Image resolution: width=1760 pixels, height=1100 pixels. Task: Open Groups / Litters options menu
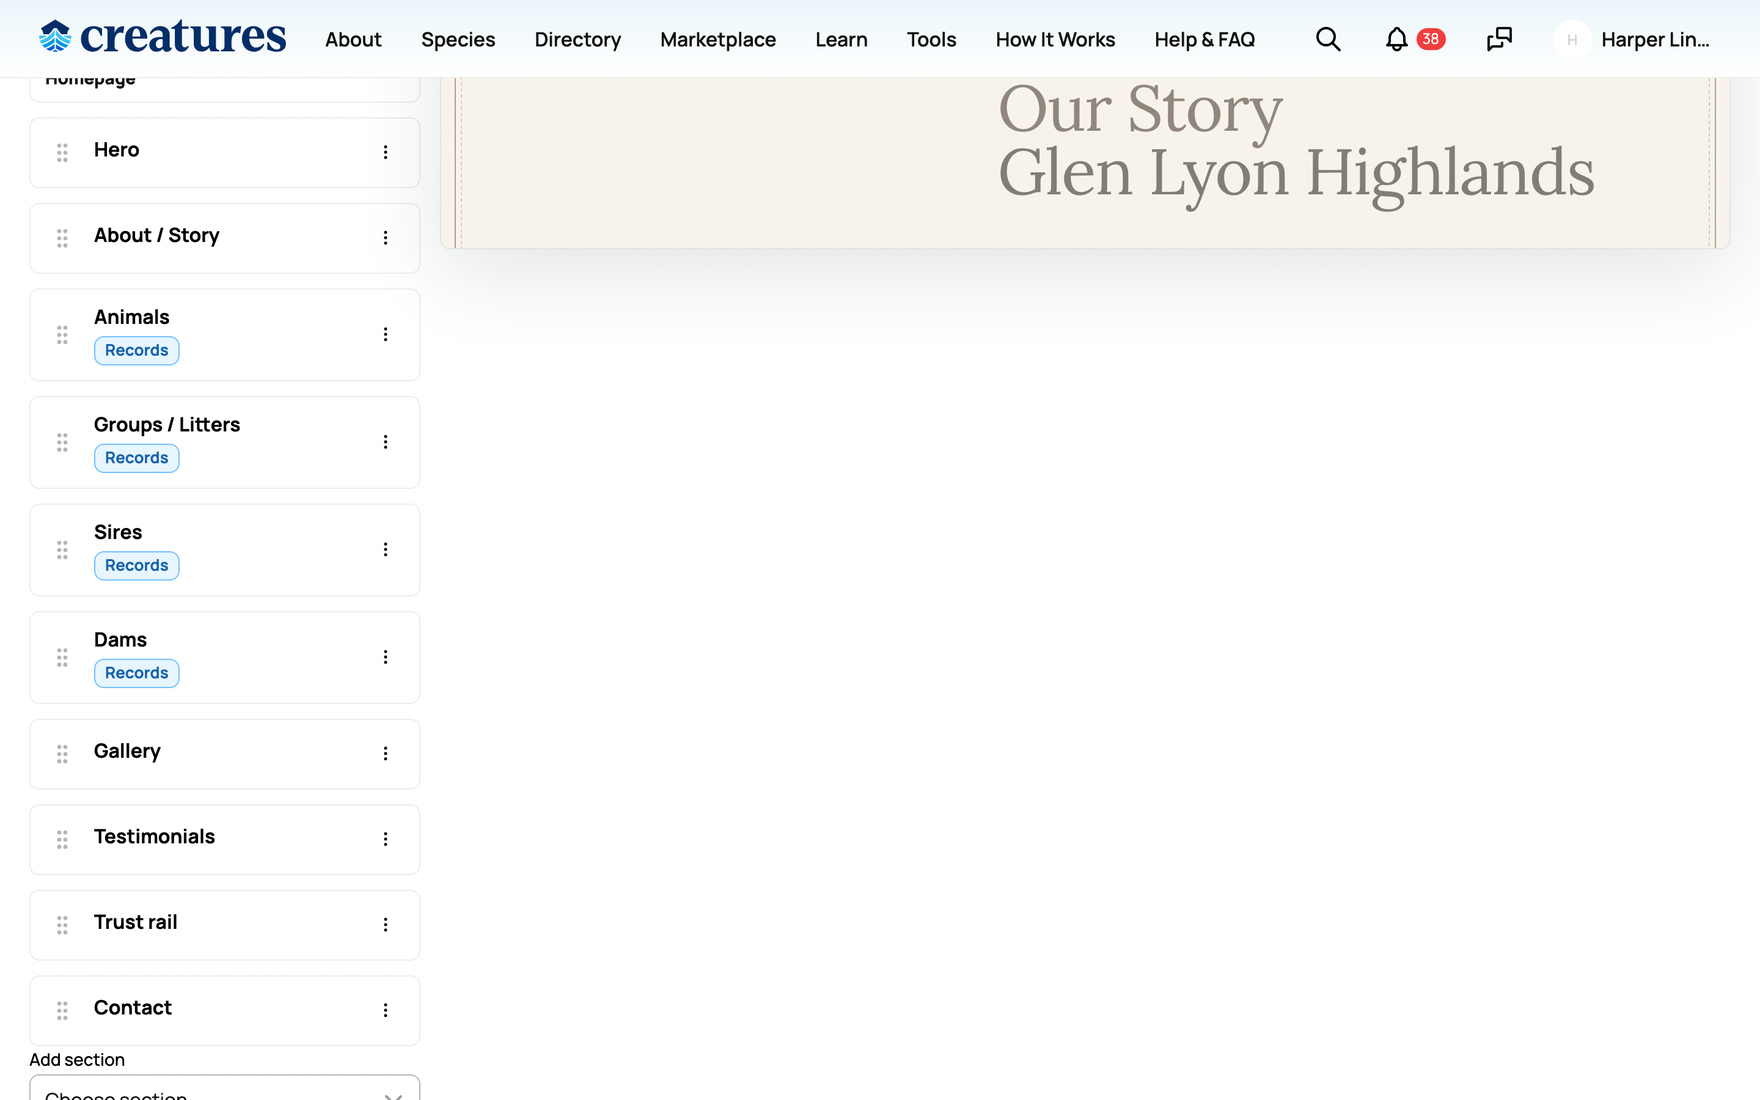click(x=385, y=442)
